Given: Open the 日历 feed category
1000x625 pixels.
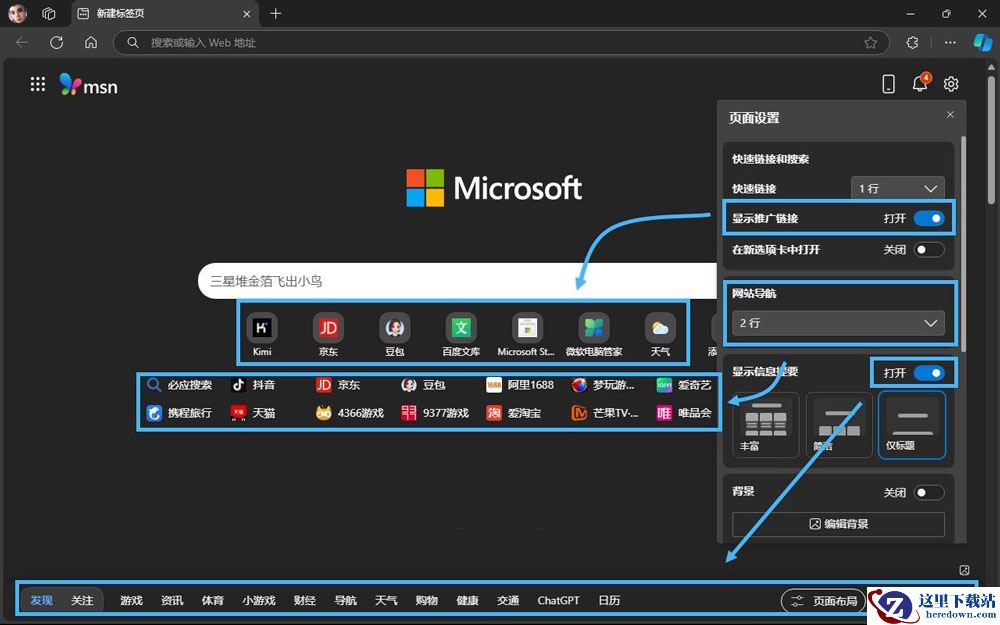Looking at the screenshot, I should [x=610, y=600].
